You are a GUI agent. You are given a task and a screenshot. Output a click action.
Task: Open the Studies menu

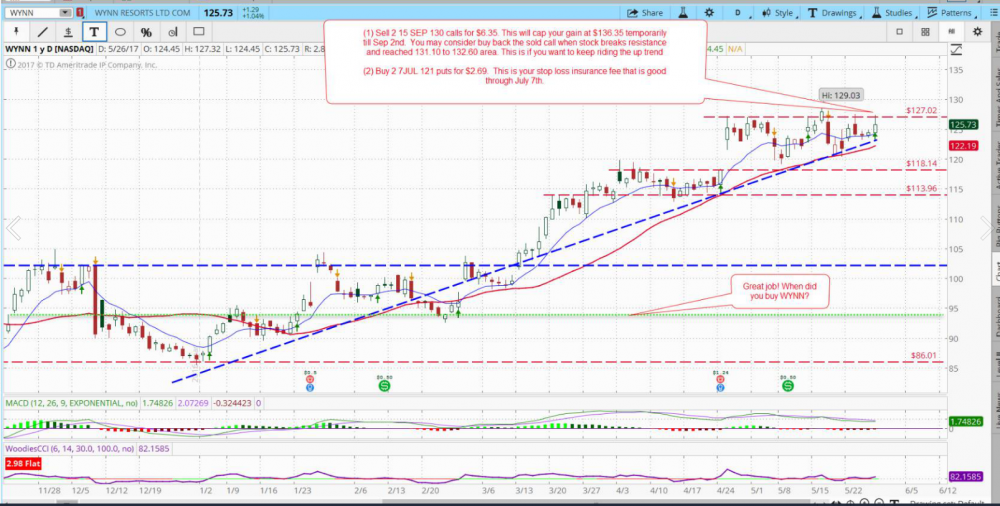pos(893,13)
